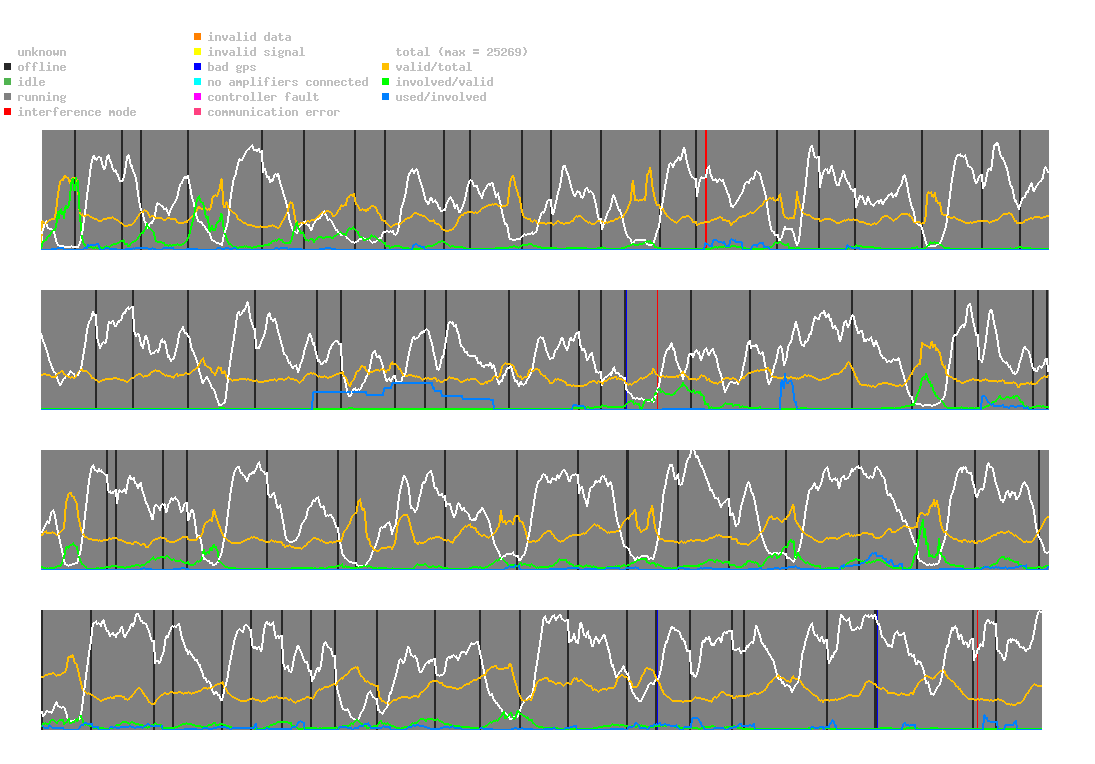The image size is (1095, 764).
Task: Select the magenta controller fault swatch
Action: [198, 97]
